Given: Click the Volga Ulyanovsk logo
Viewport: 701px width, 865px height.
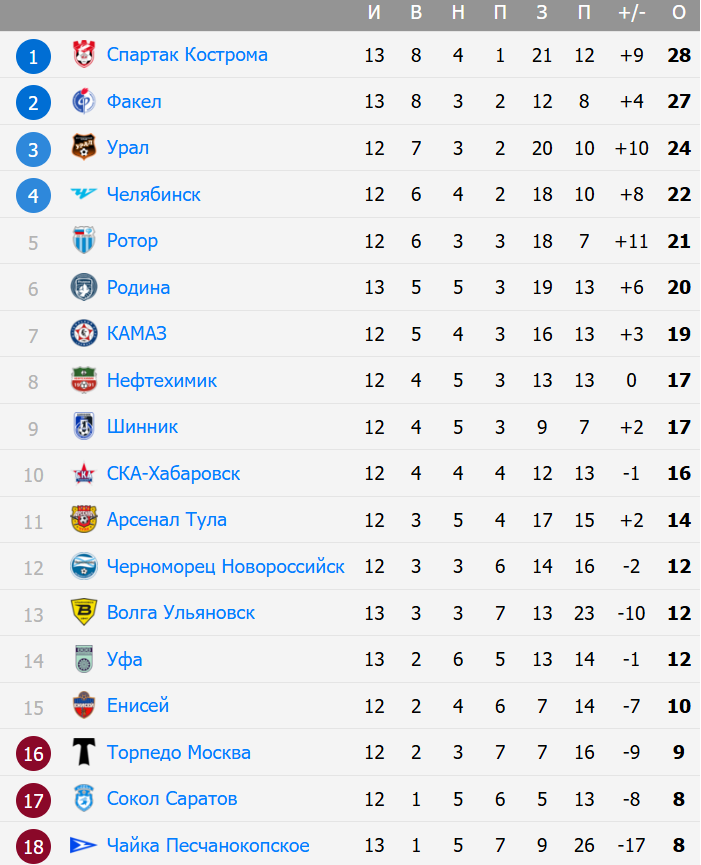Looking at the screenshot, I should (83, 613).
